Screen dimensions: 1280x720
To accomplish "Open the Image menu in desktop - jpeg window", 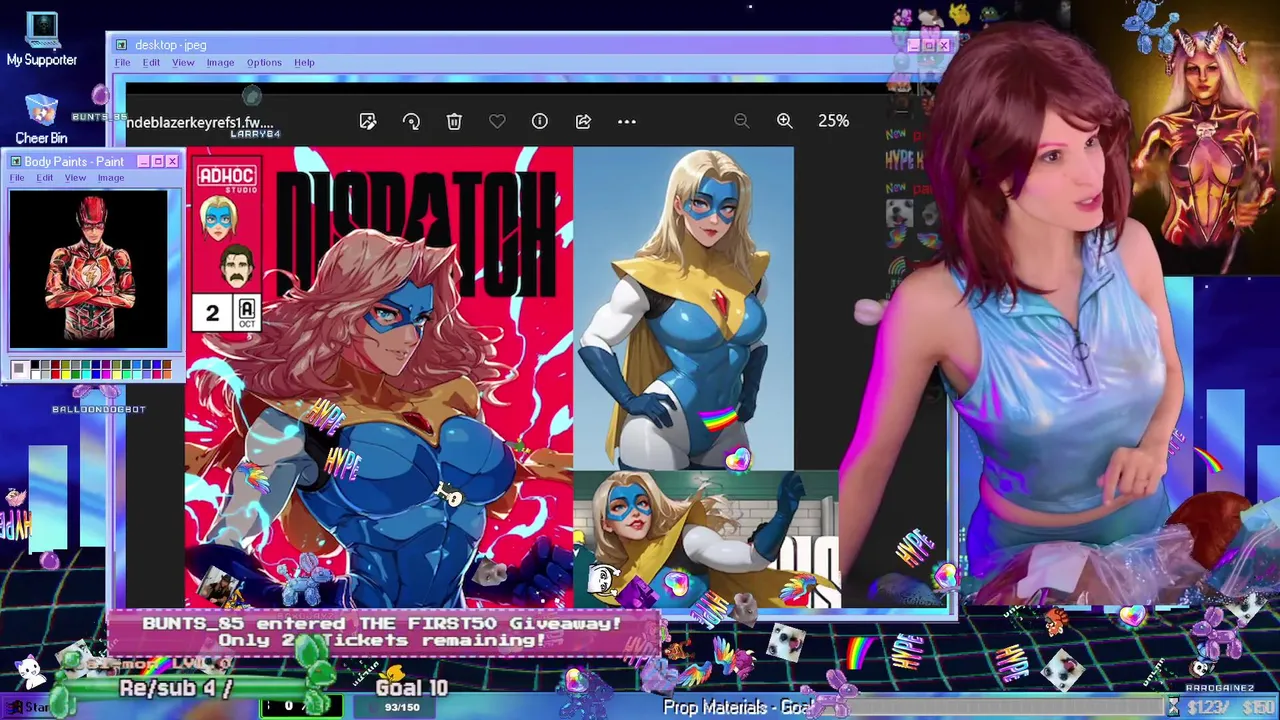I will pyautogui.click(x=220, y=62).
